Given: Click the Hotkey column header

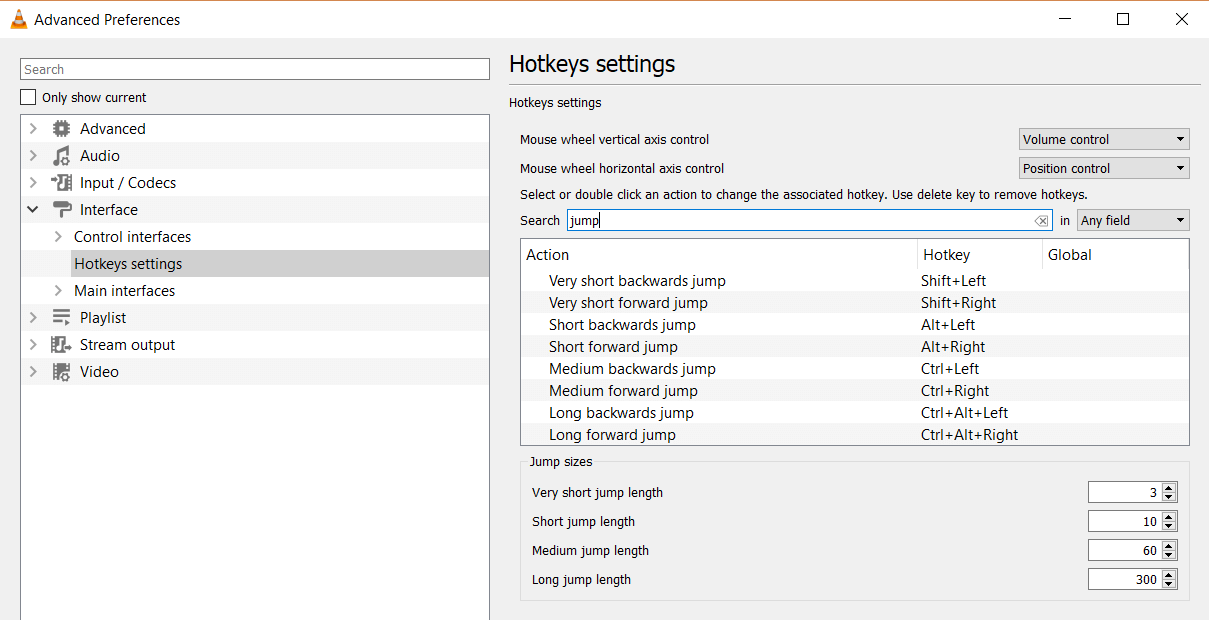Looking at the screenshot, I should [946, 255].
